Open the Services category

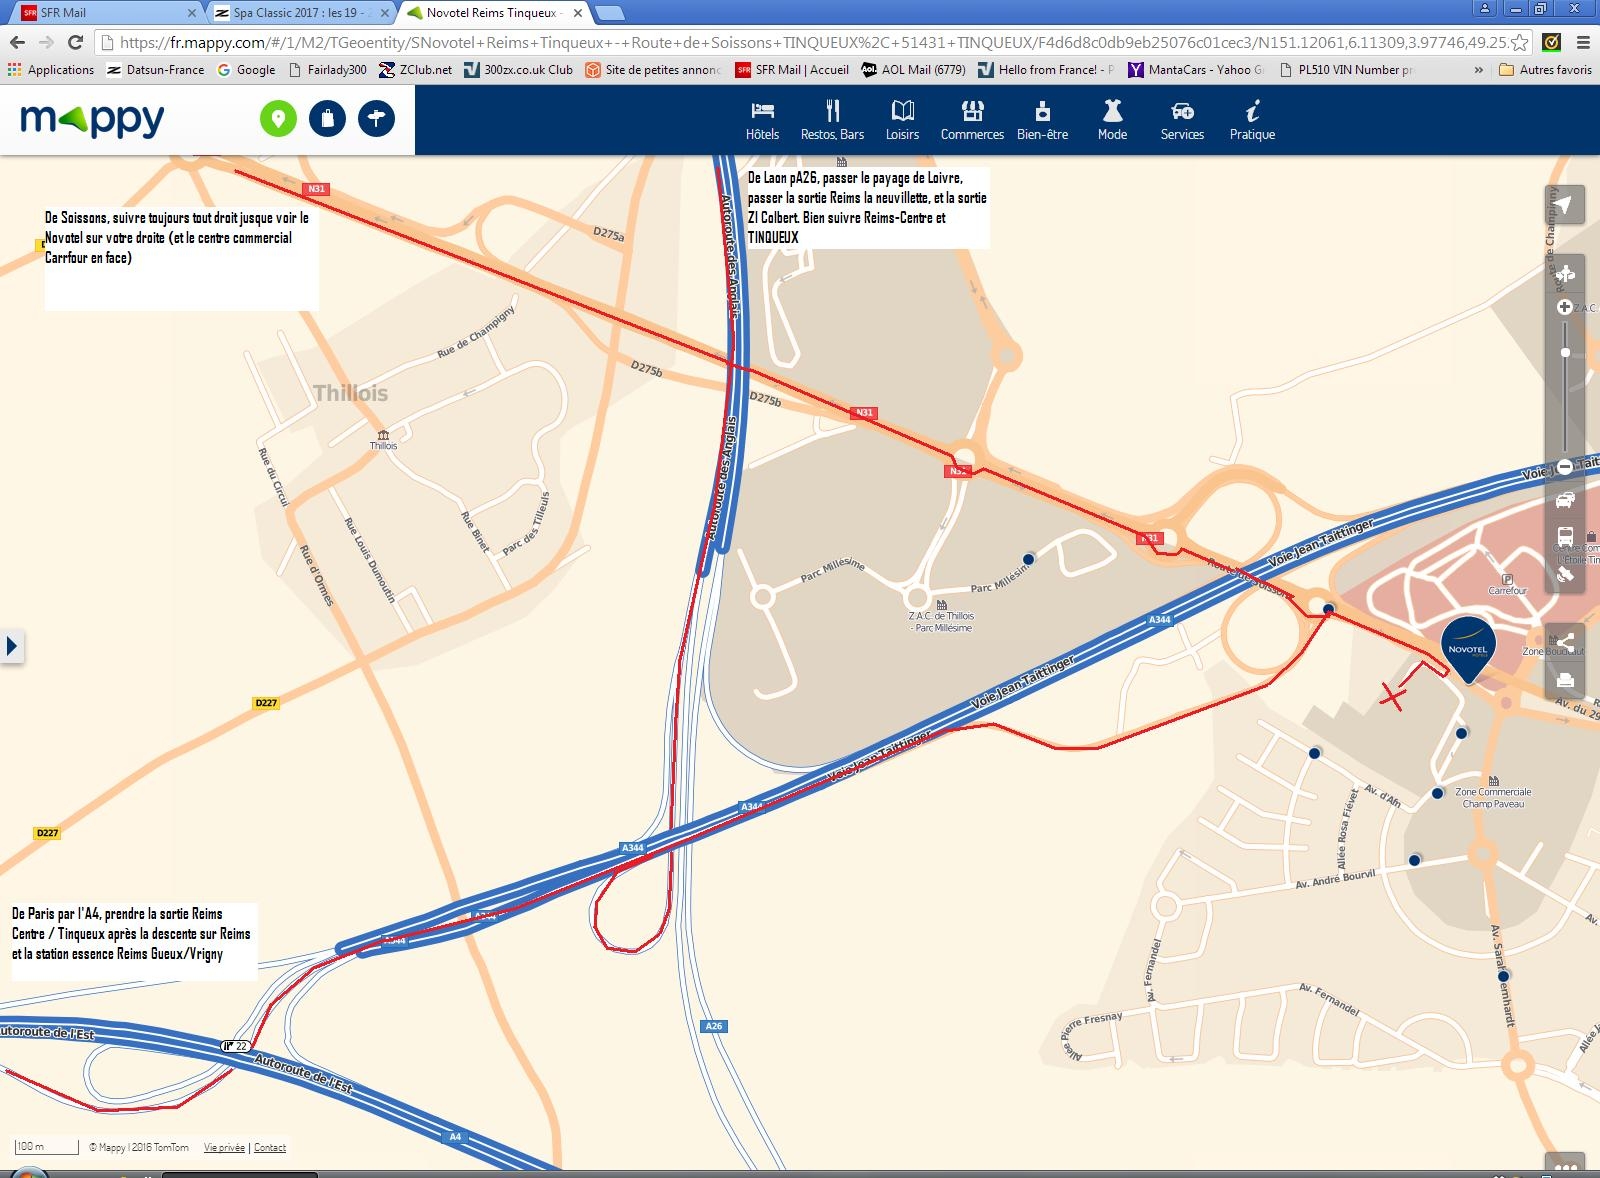click(1182, 120)
